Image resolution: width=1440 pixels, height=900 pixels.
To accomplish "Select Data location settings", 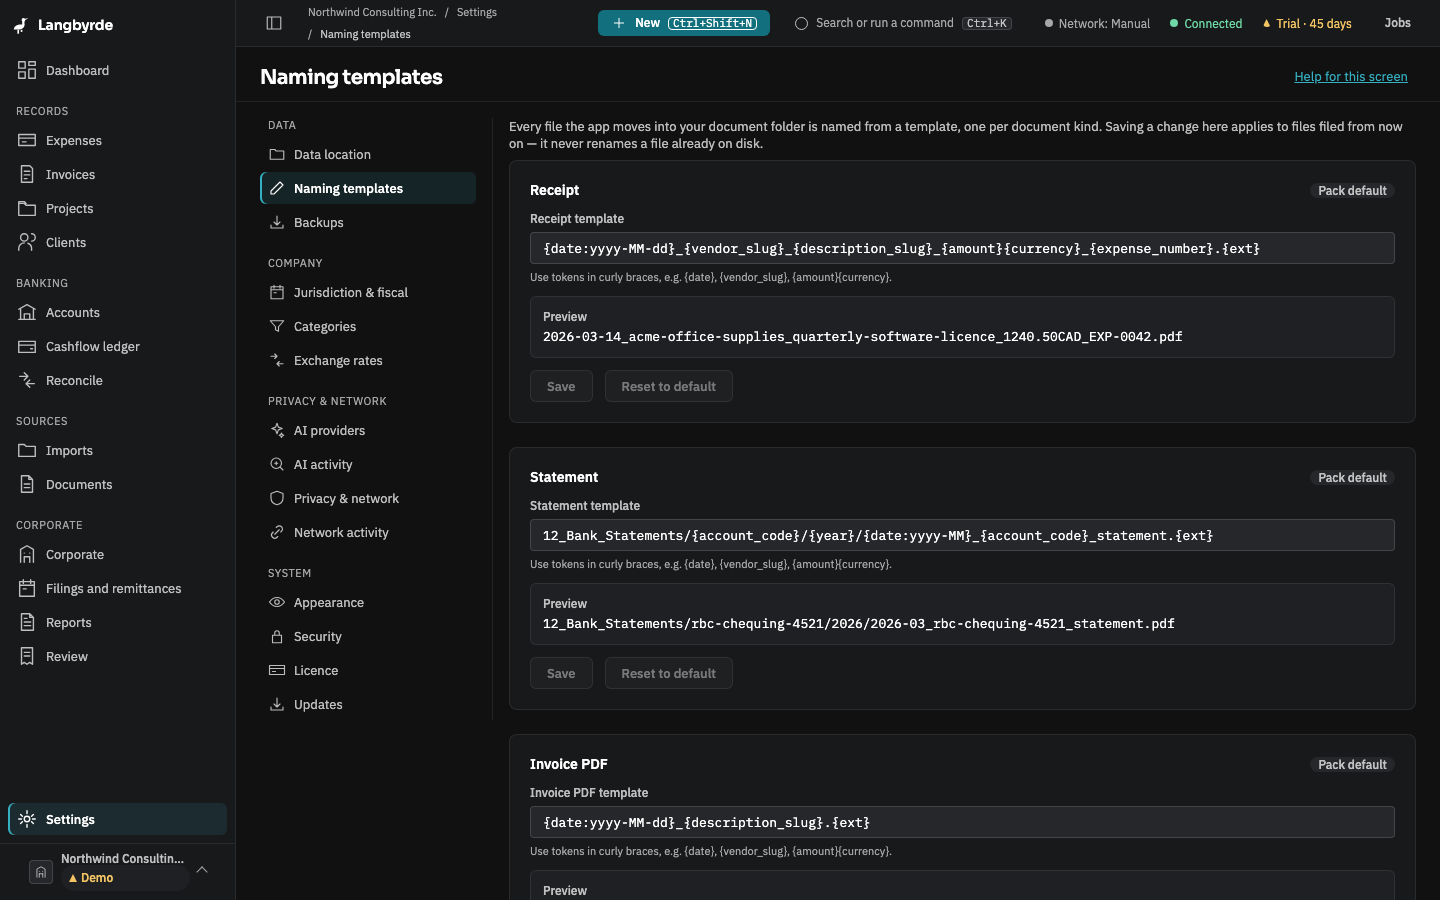I will (368, 154).
